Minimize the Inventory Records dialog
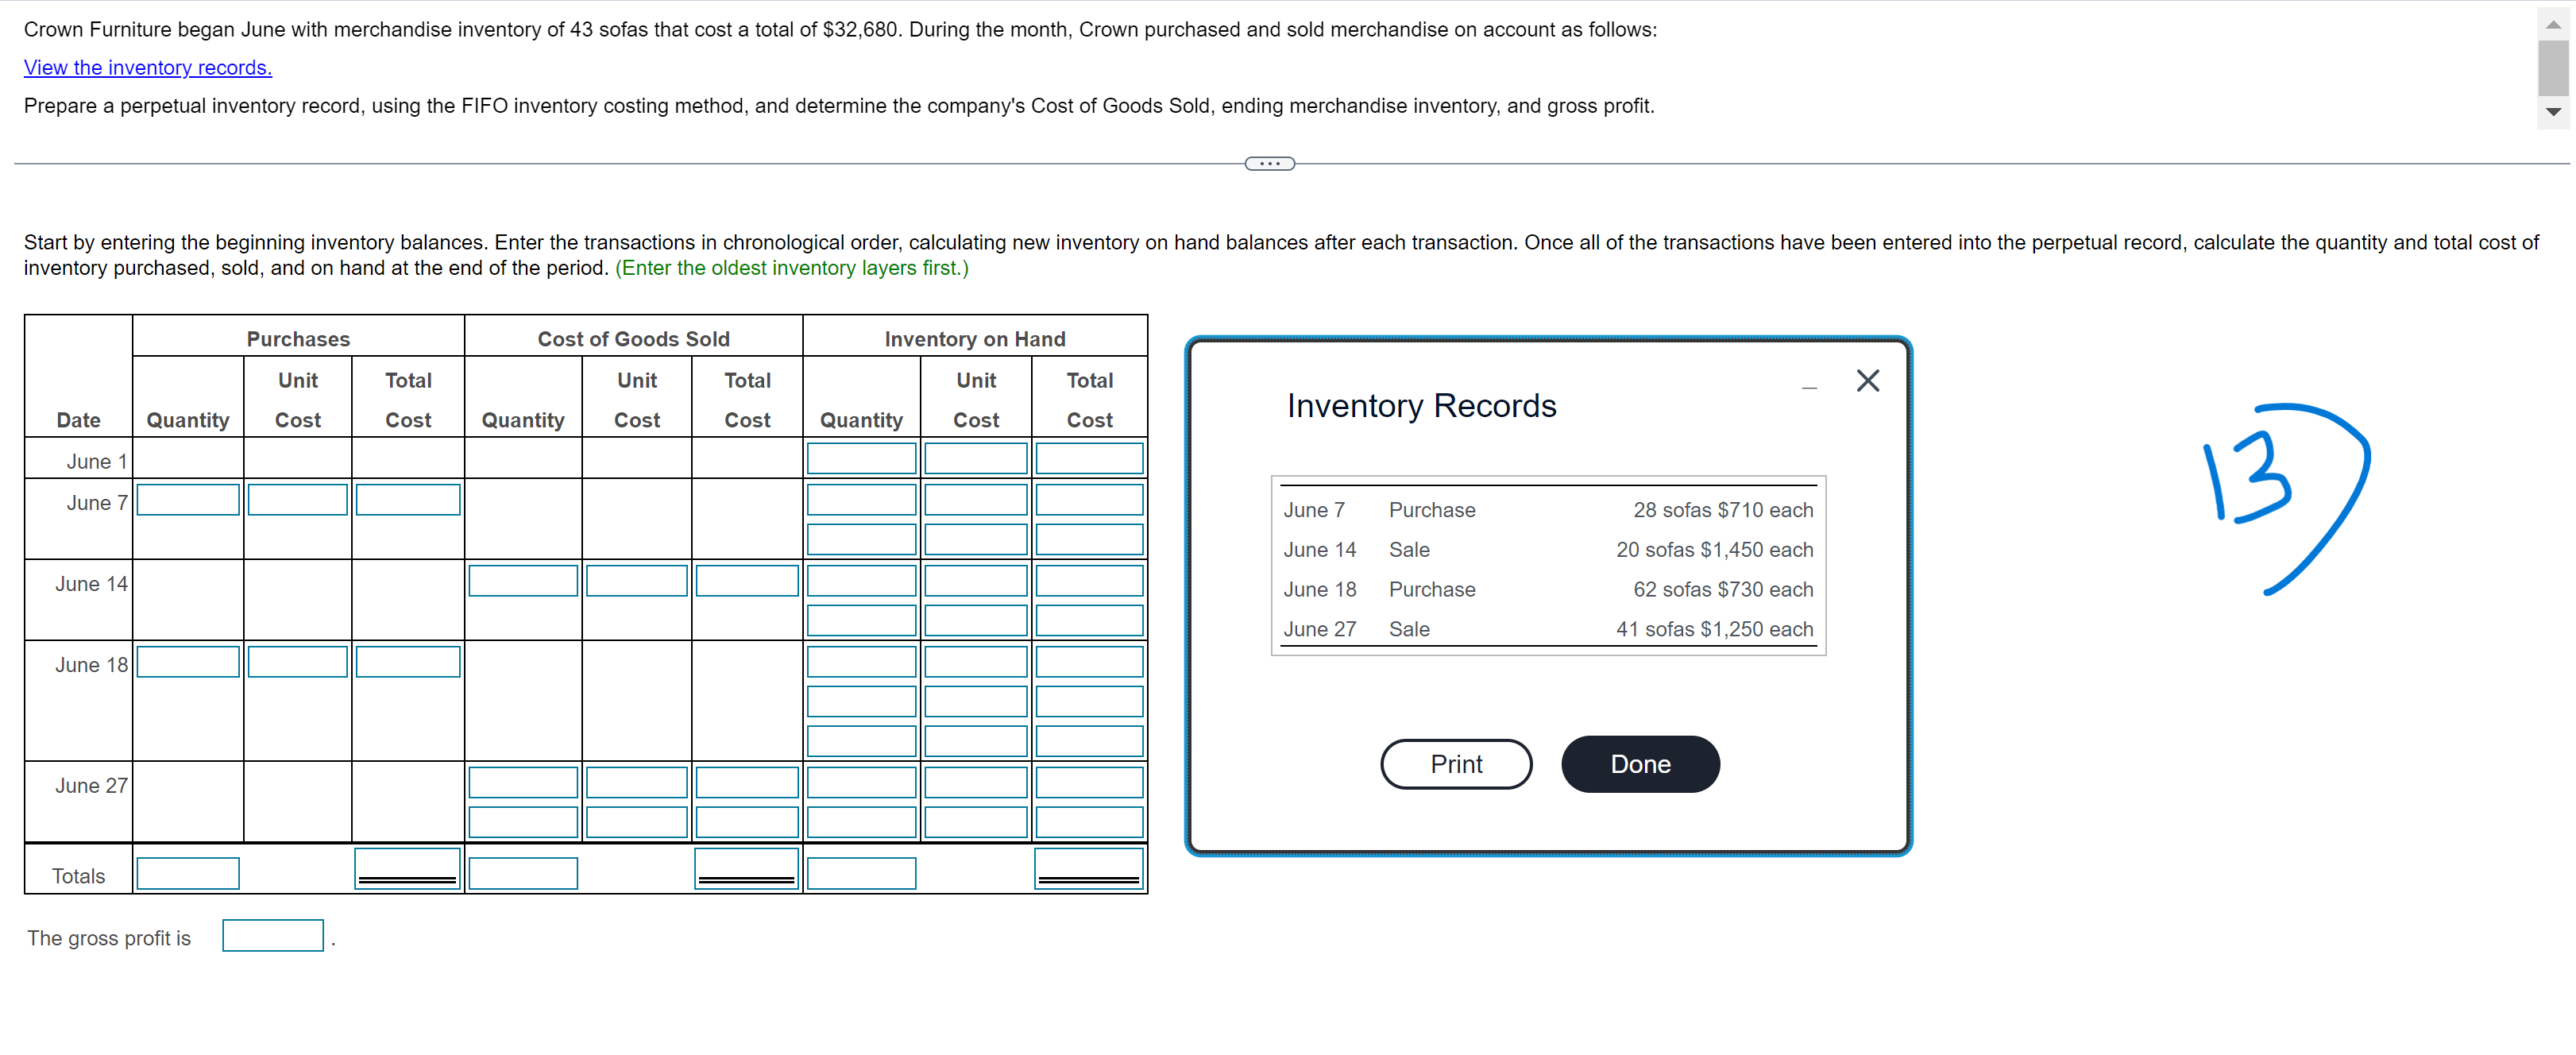The image size is (2576, 1055). point(1809,387)
